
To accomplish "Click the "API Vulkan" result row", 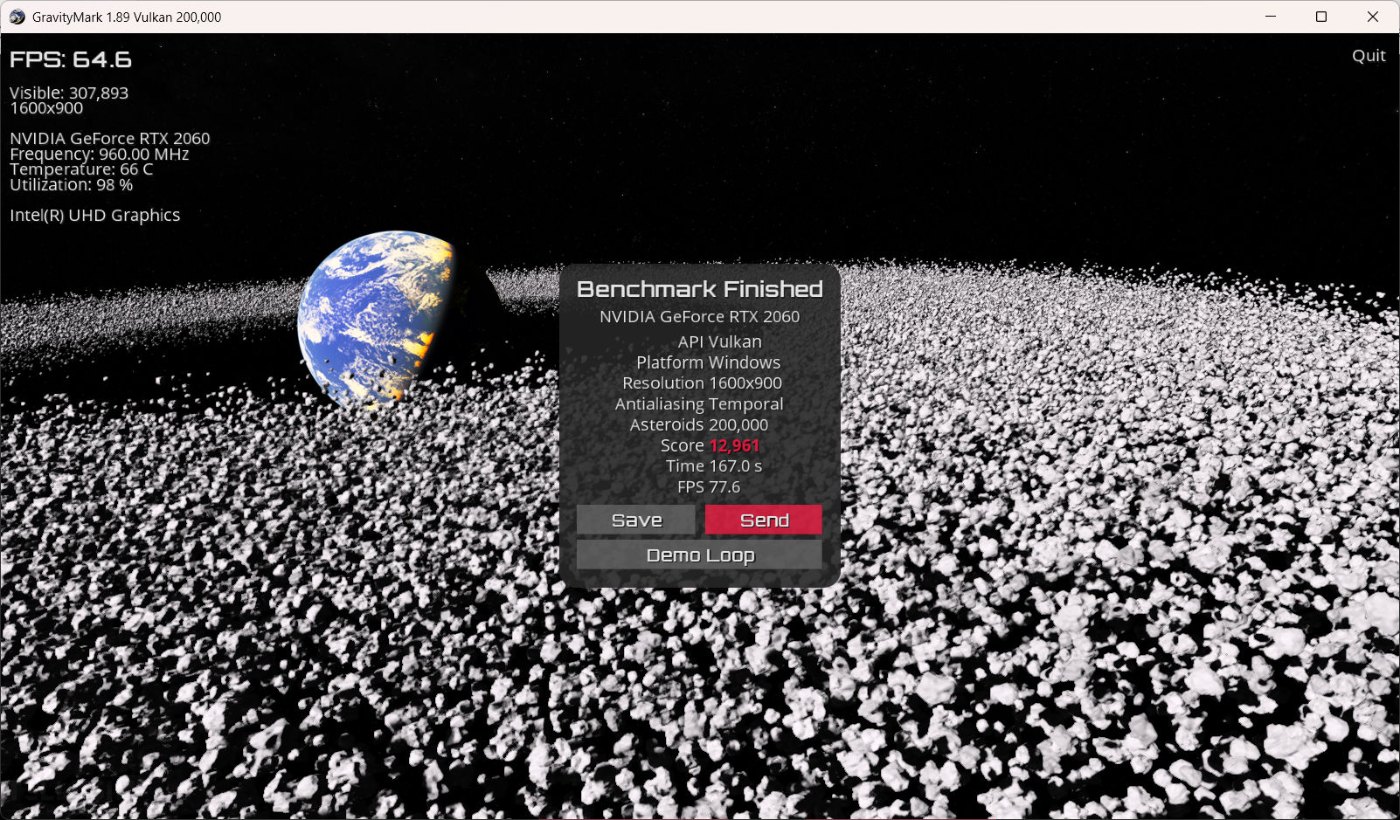I will (x=720, y=342).
